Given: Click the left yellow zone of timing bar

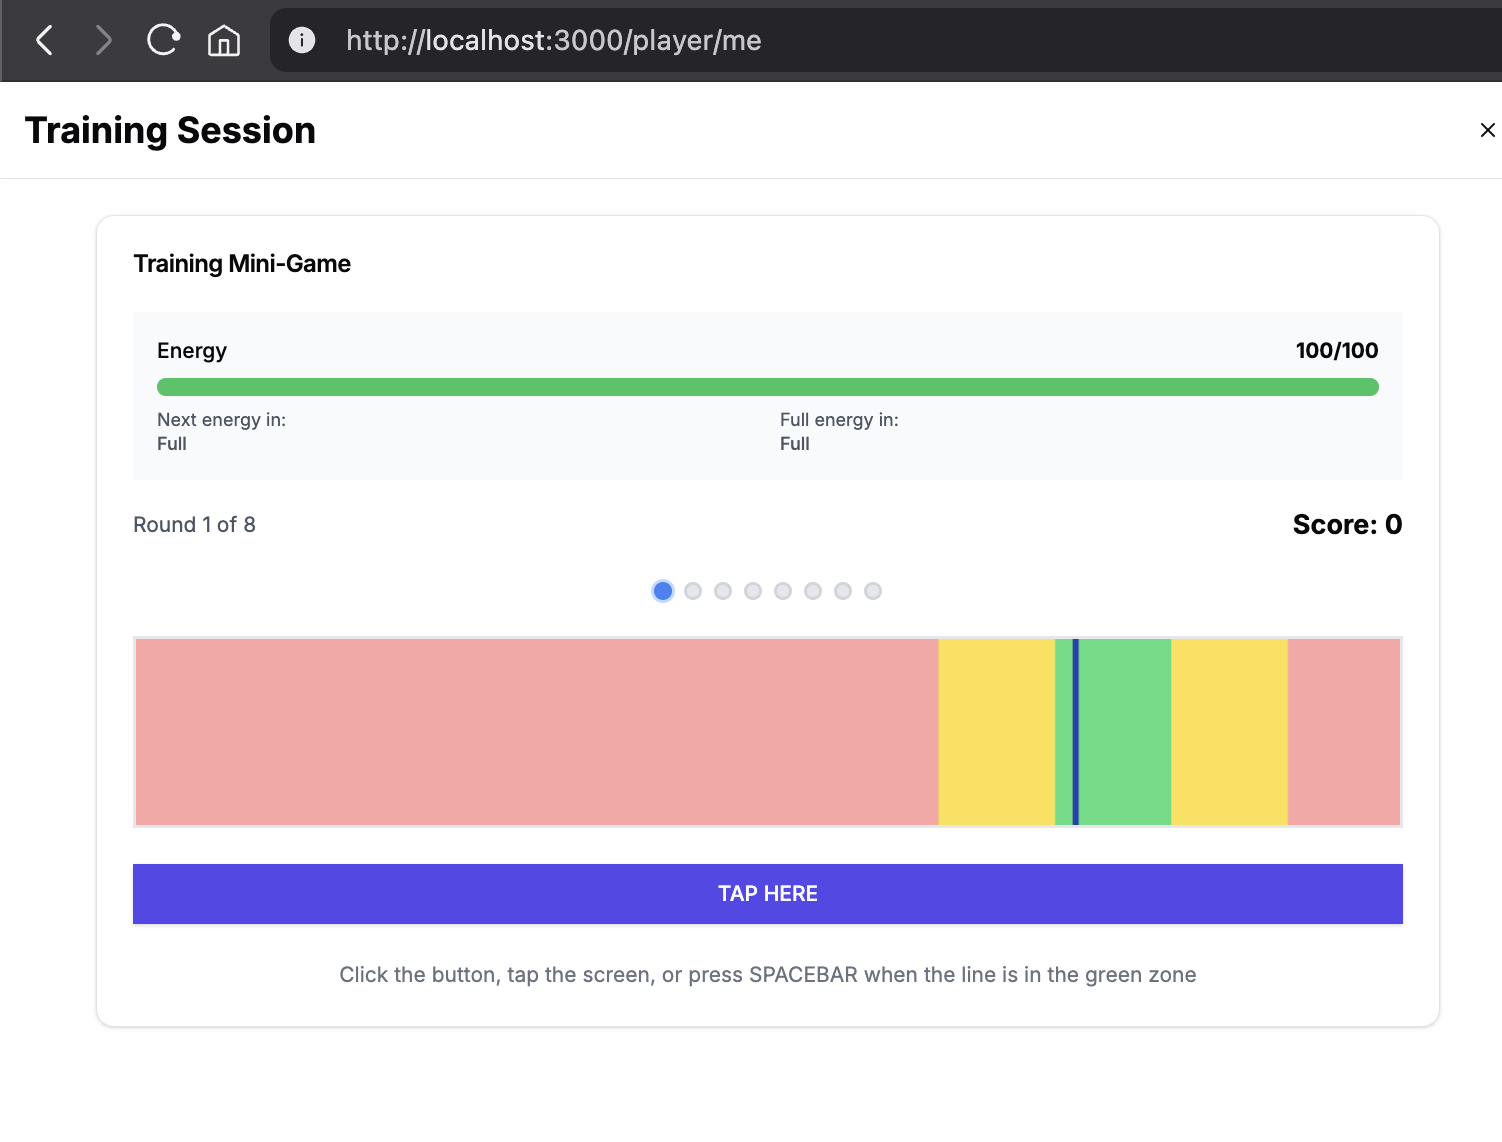Looking at the screenshot, I should 996,732.
